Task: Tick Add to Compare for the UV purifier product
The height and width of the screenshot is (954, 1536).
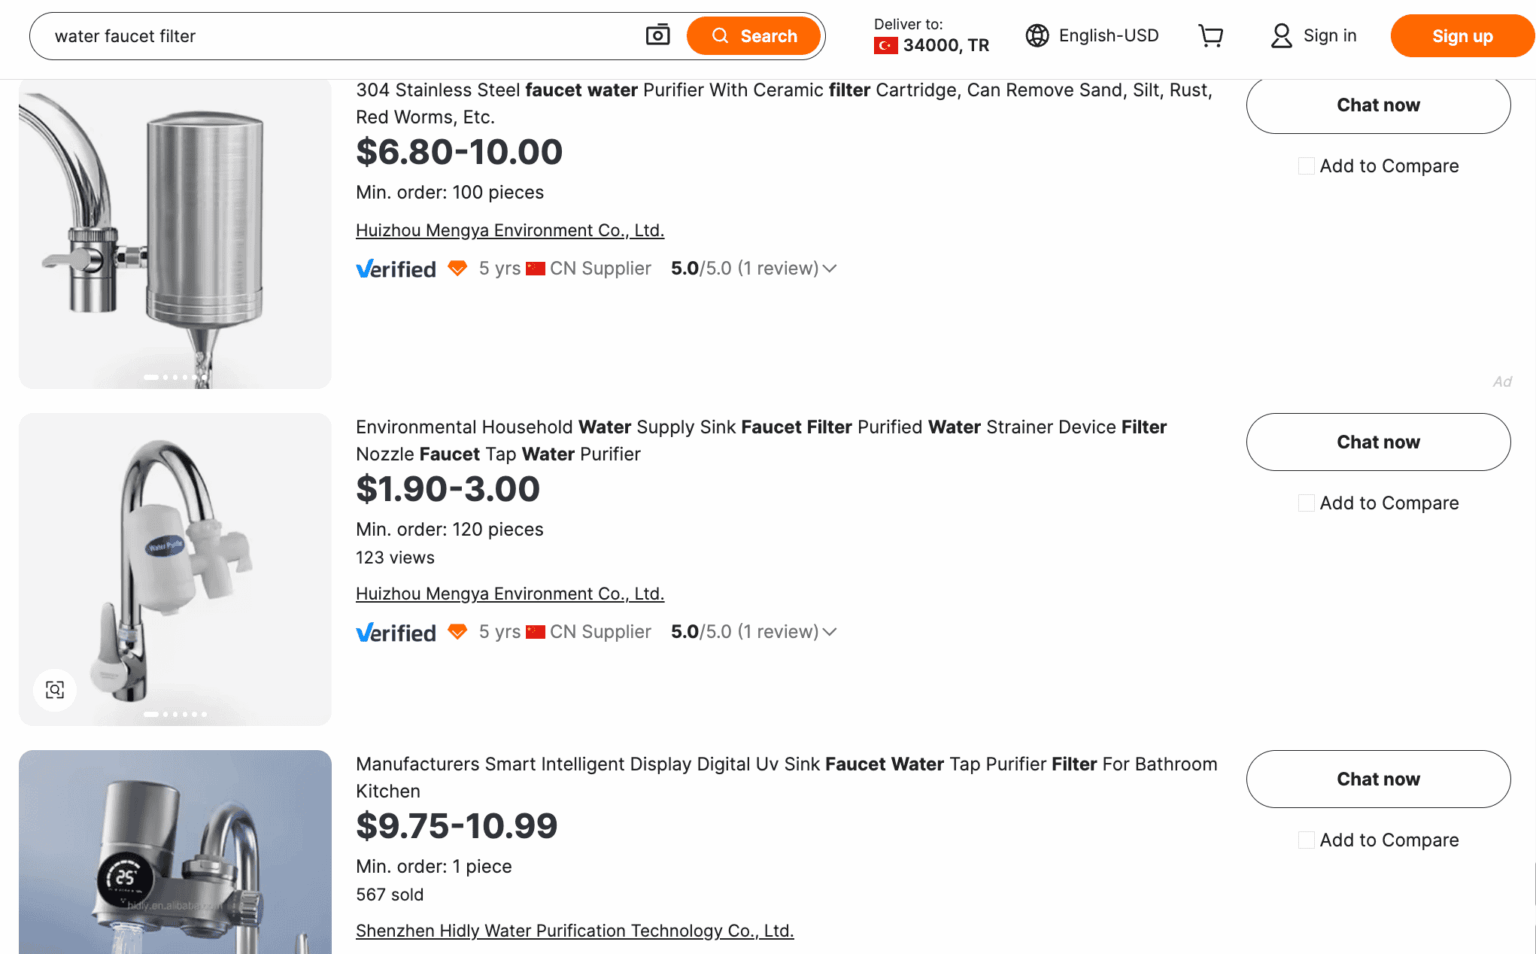Action: pos(1306,840)
